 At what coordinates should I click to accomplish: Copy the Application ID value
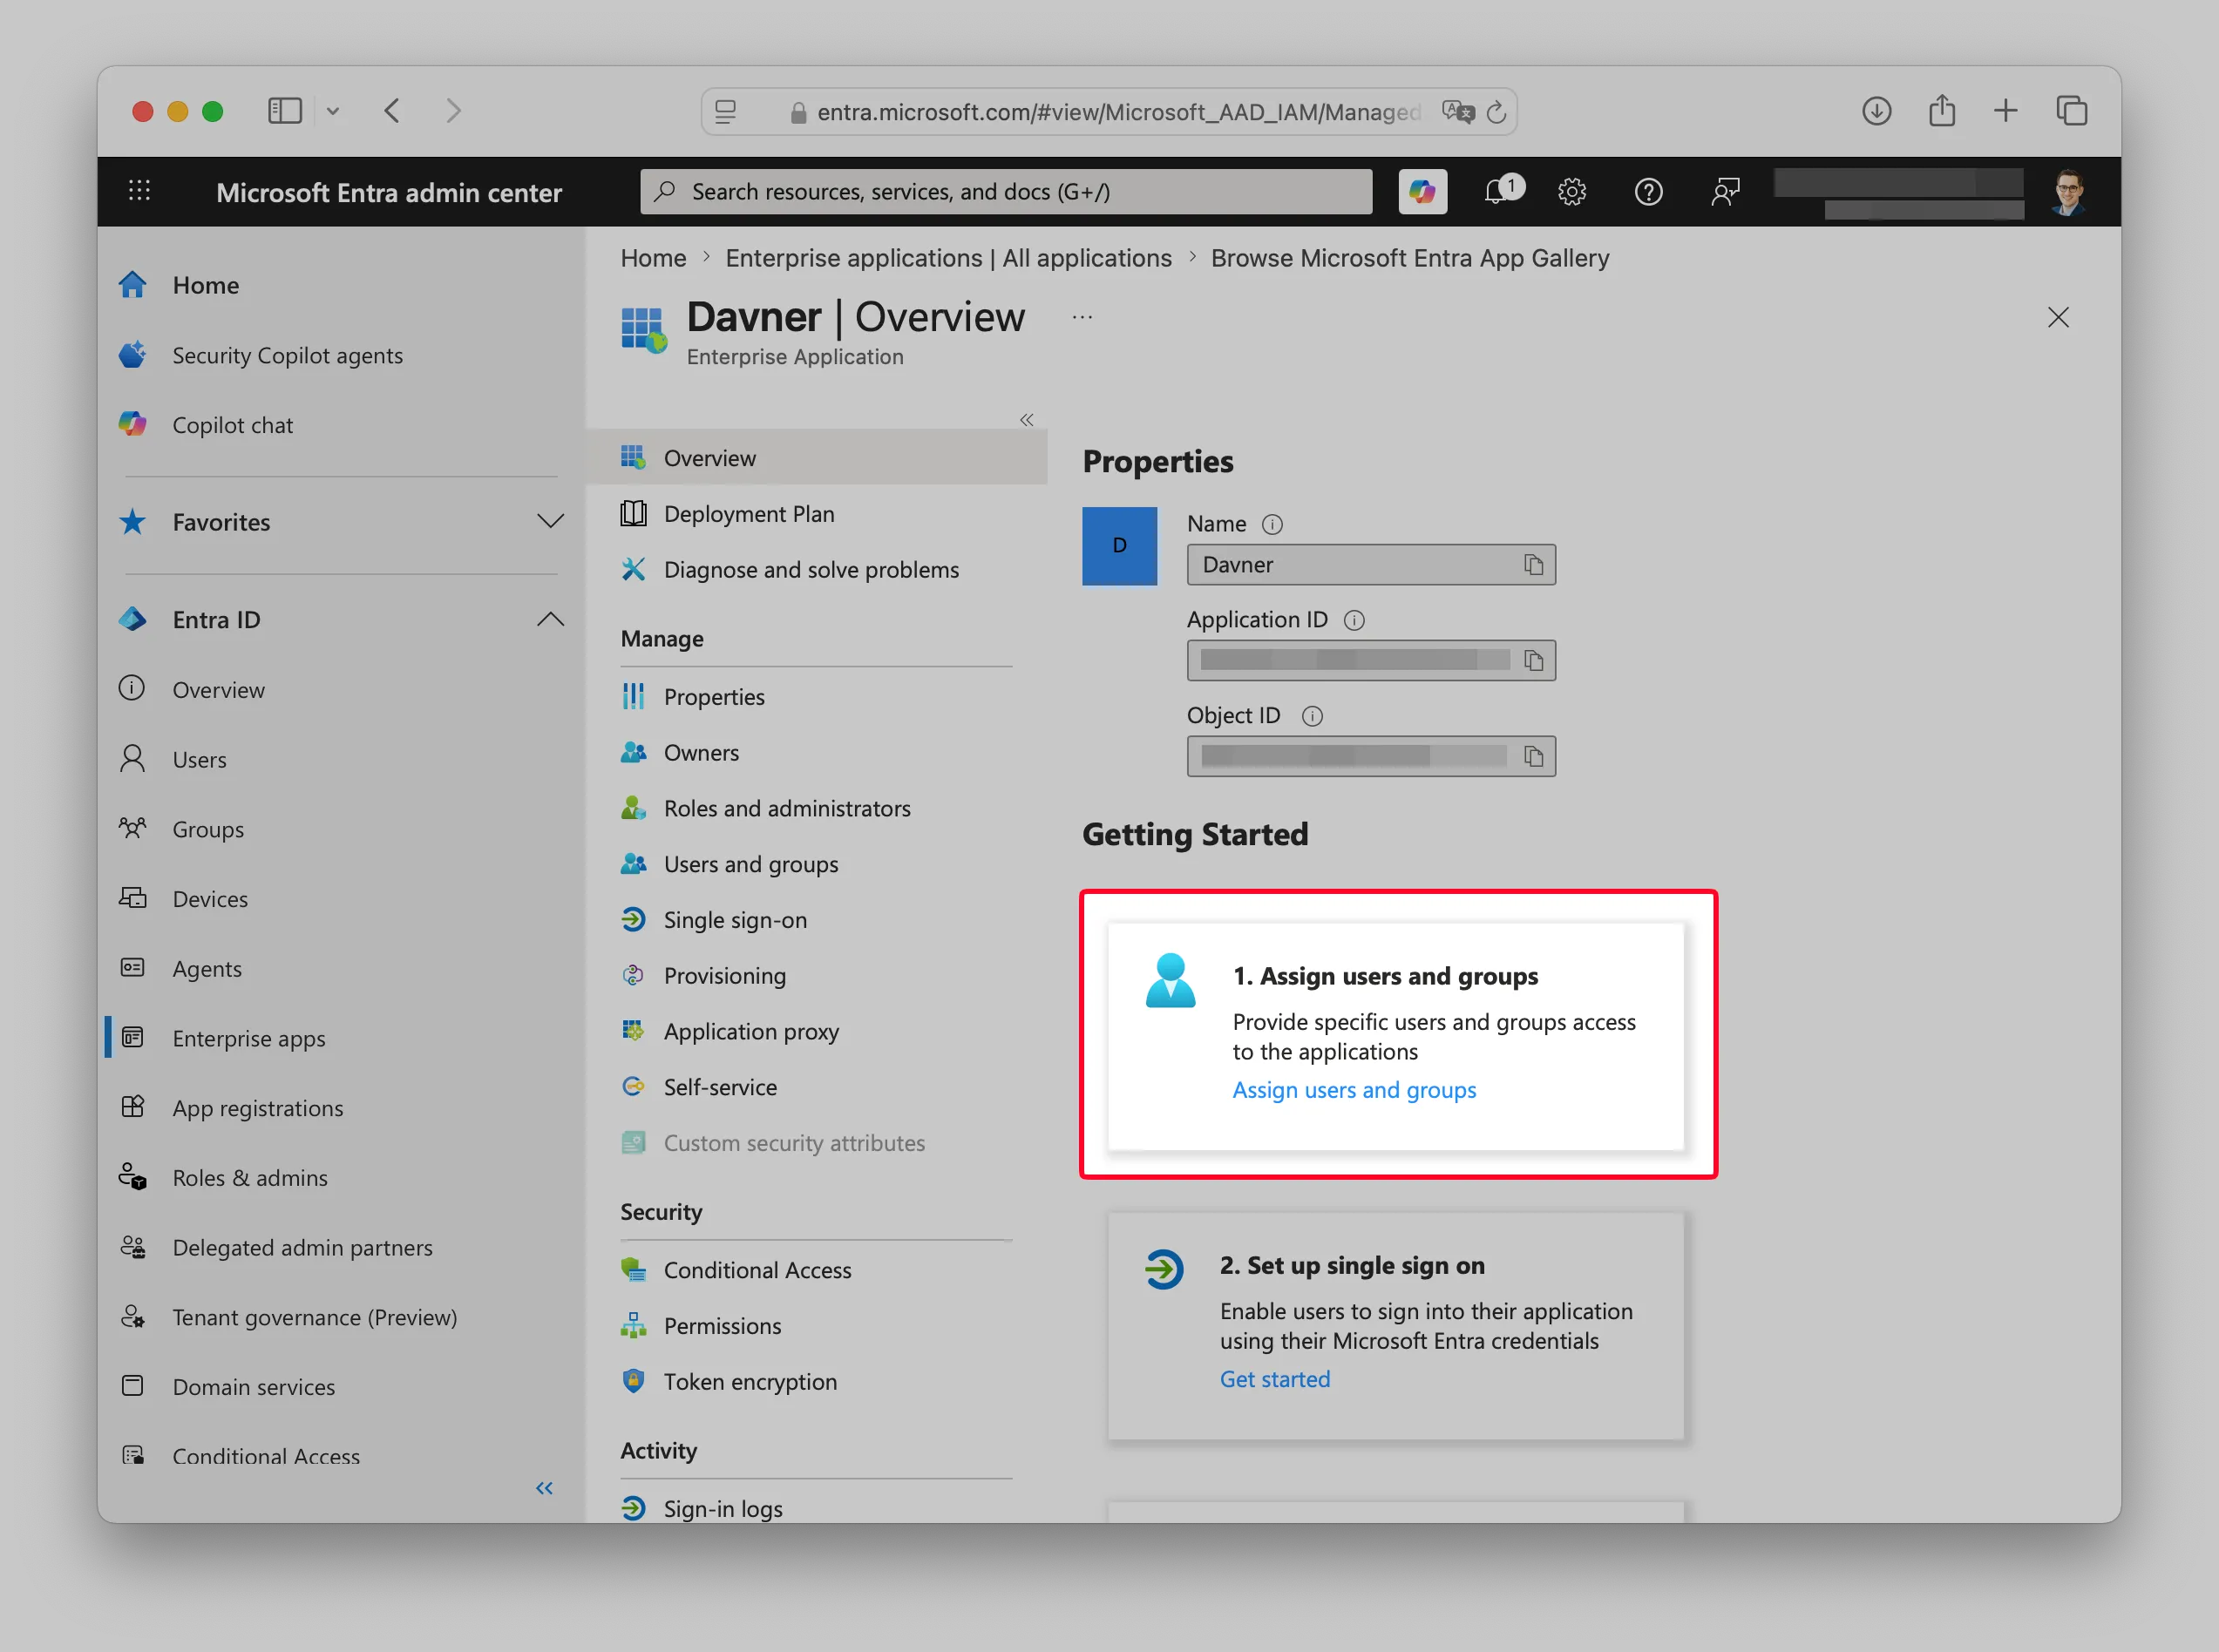1533,660
